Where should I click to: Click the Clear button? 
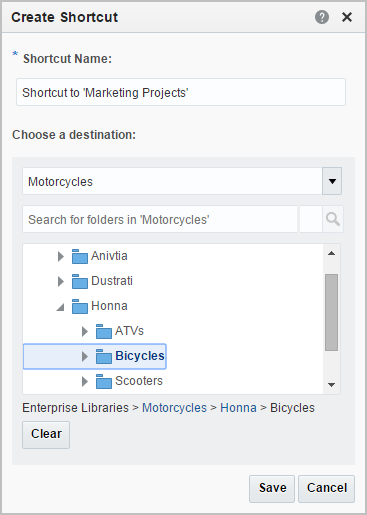[x=46, y=435]
